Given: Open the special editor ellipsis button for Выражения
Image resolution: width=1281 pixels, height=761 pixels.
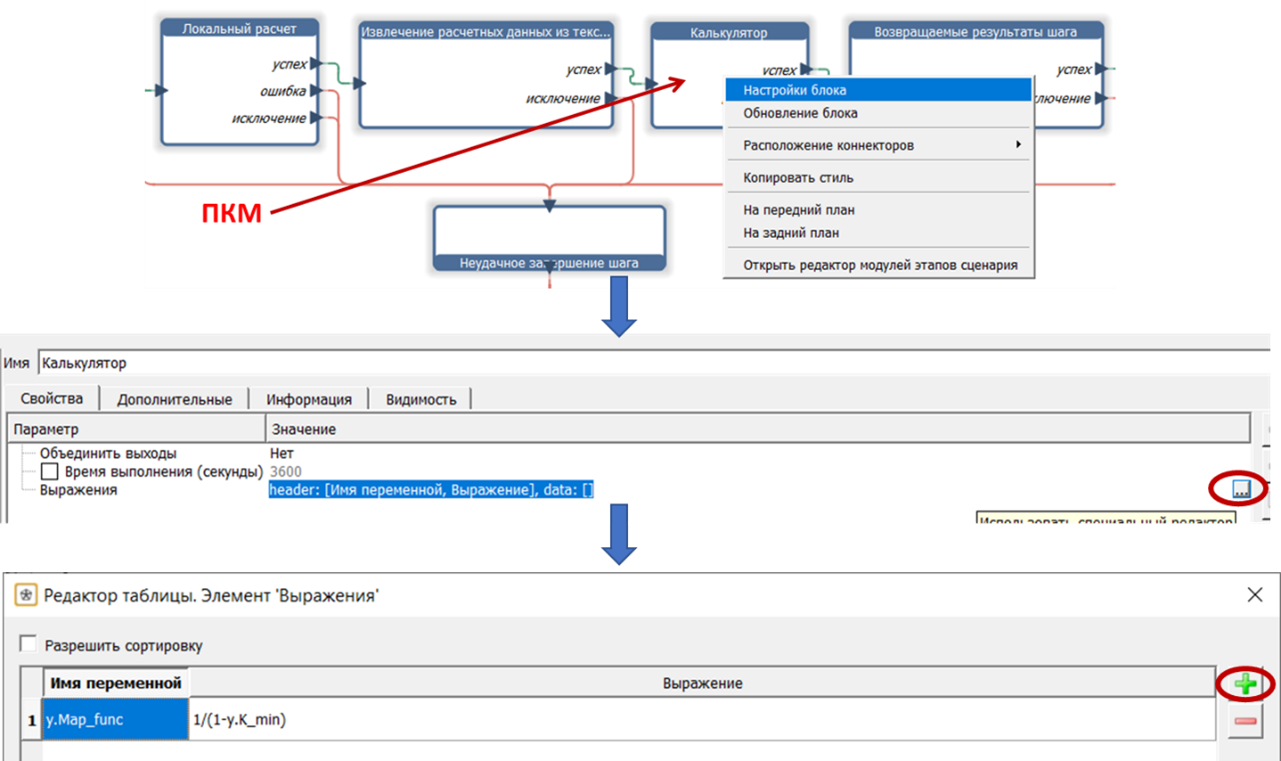Looking at the screenshot, I should (x=1240, y=489).
